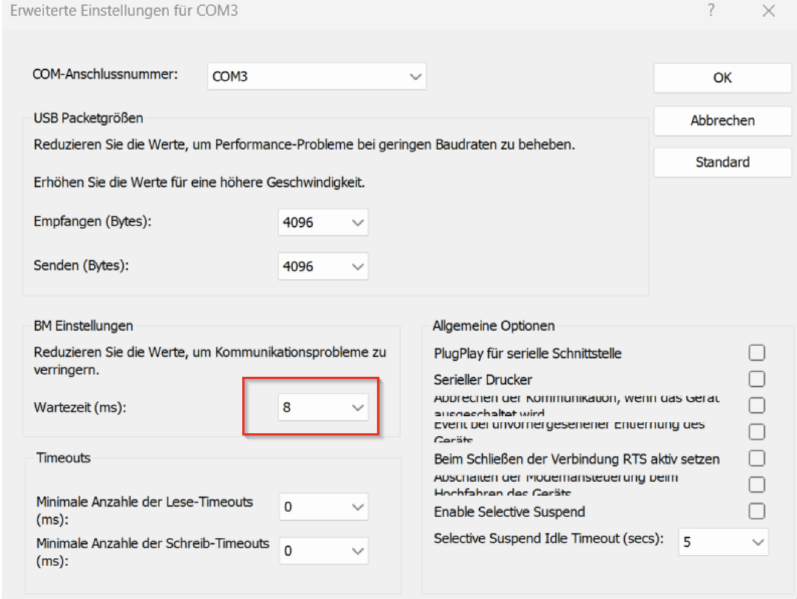Click the dialog title bar text
This screenshot has width=797, height=599.
point(125,12)
